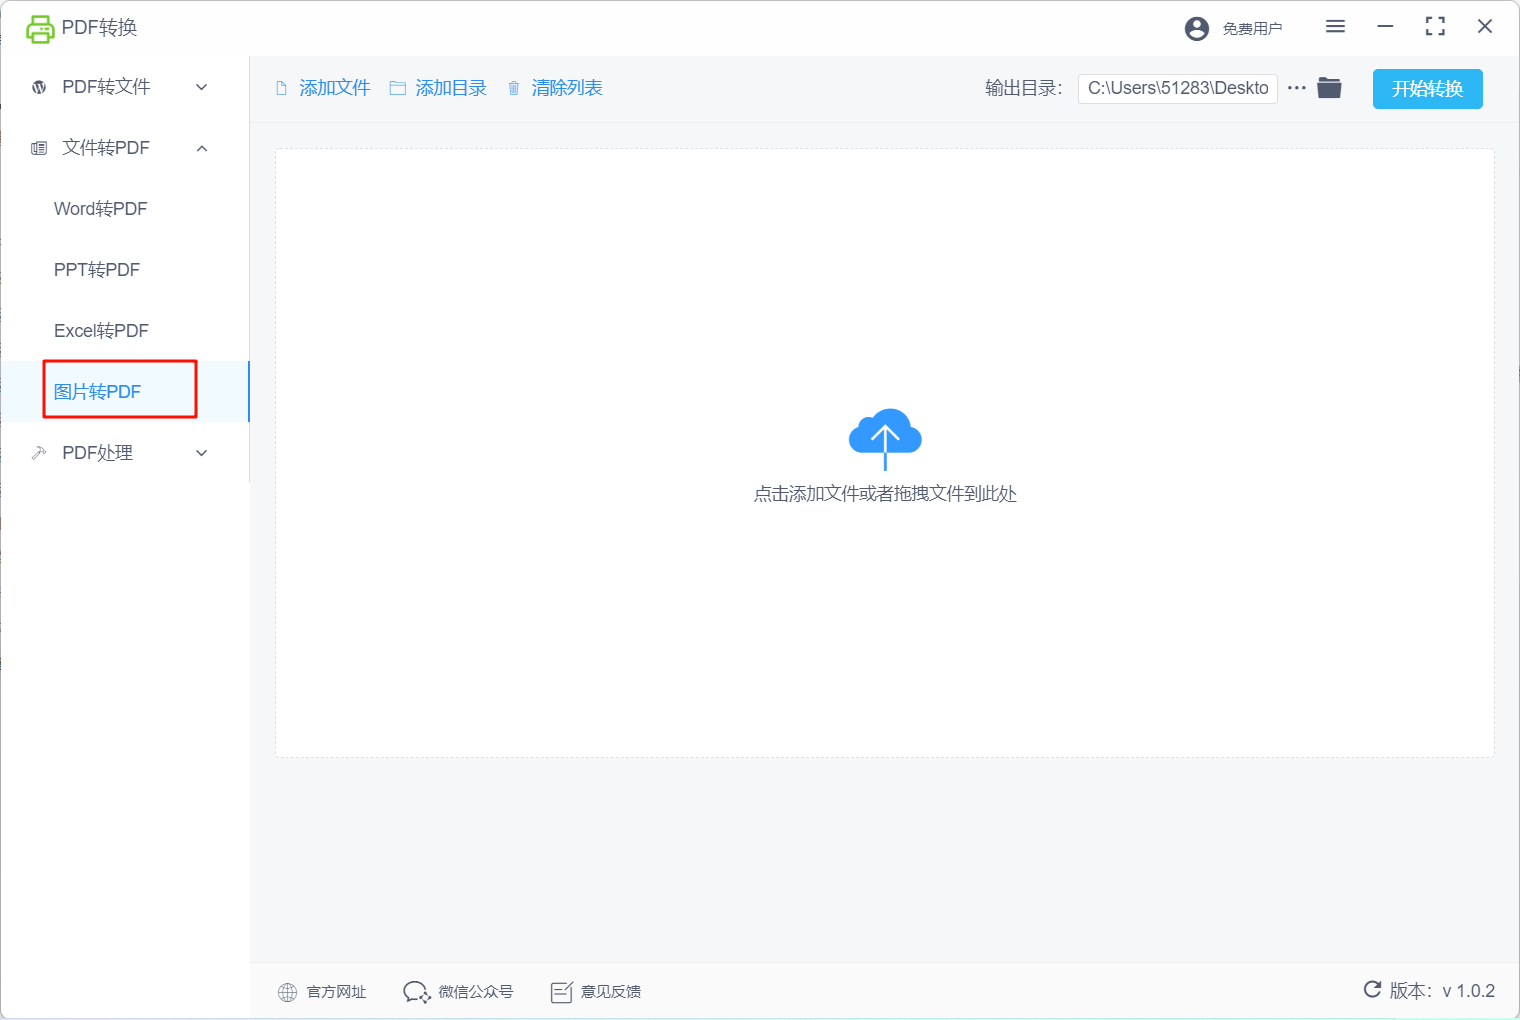Click the PDF处理 wrench icon
1520x1020 pixels.
pos(39,453)
